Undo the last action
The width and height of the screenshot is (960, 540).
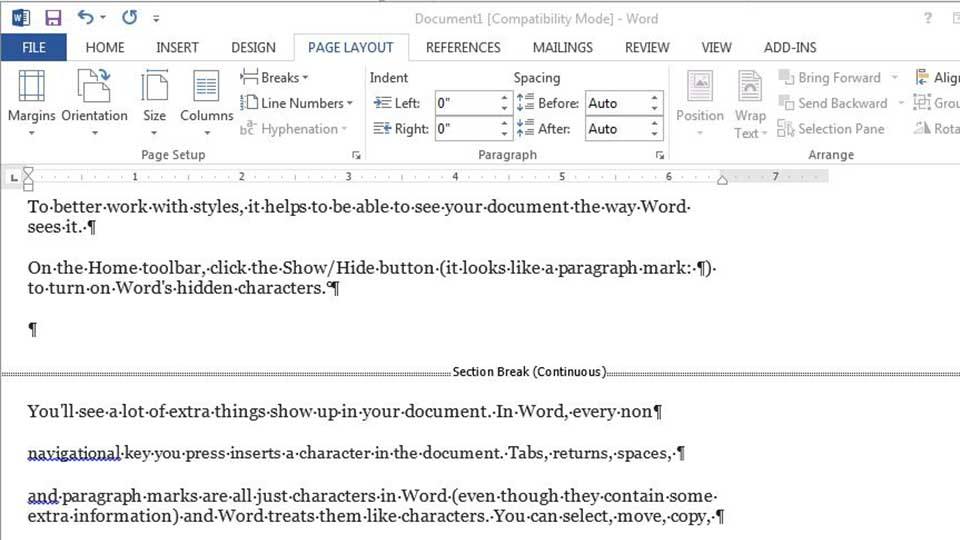pos(86,18)
